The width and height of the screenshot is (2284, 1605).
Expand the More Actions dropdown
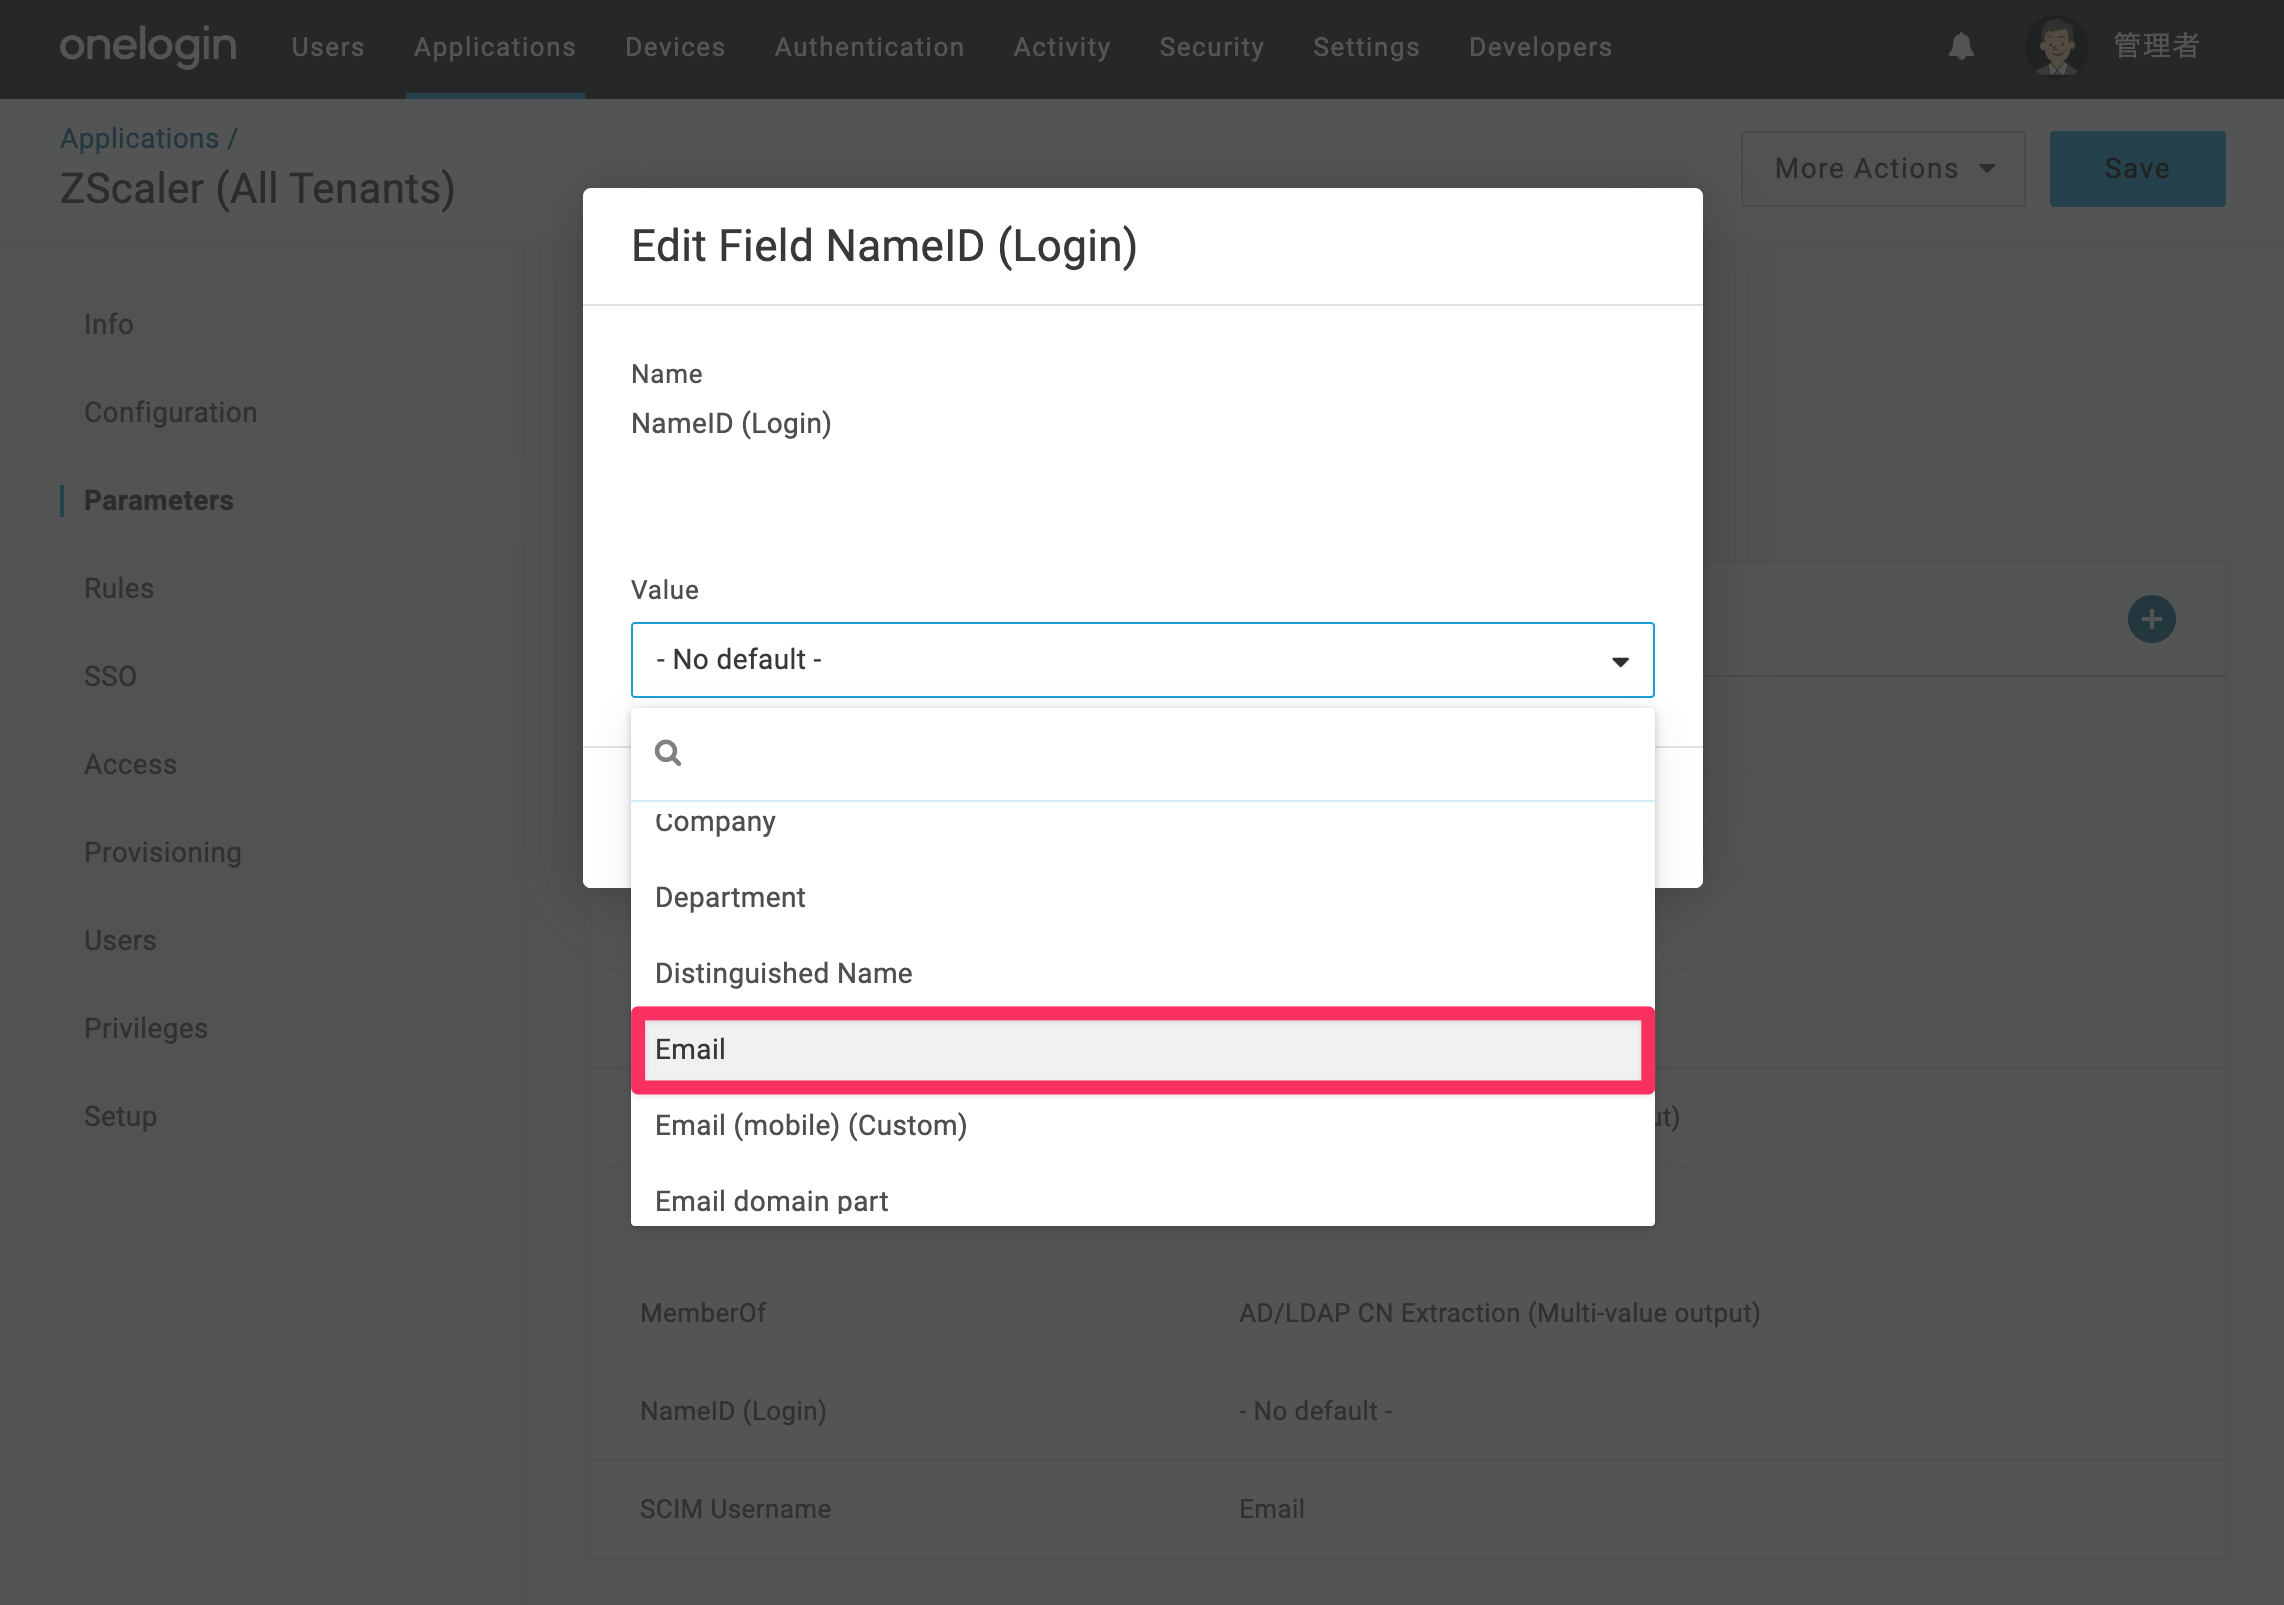point(1883,169)
